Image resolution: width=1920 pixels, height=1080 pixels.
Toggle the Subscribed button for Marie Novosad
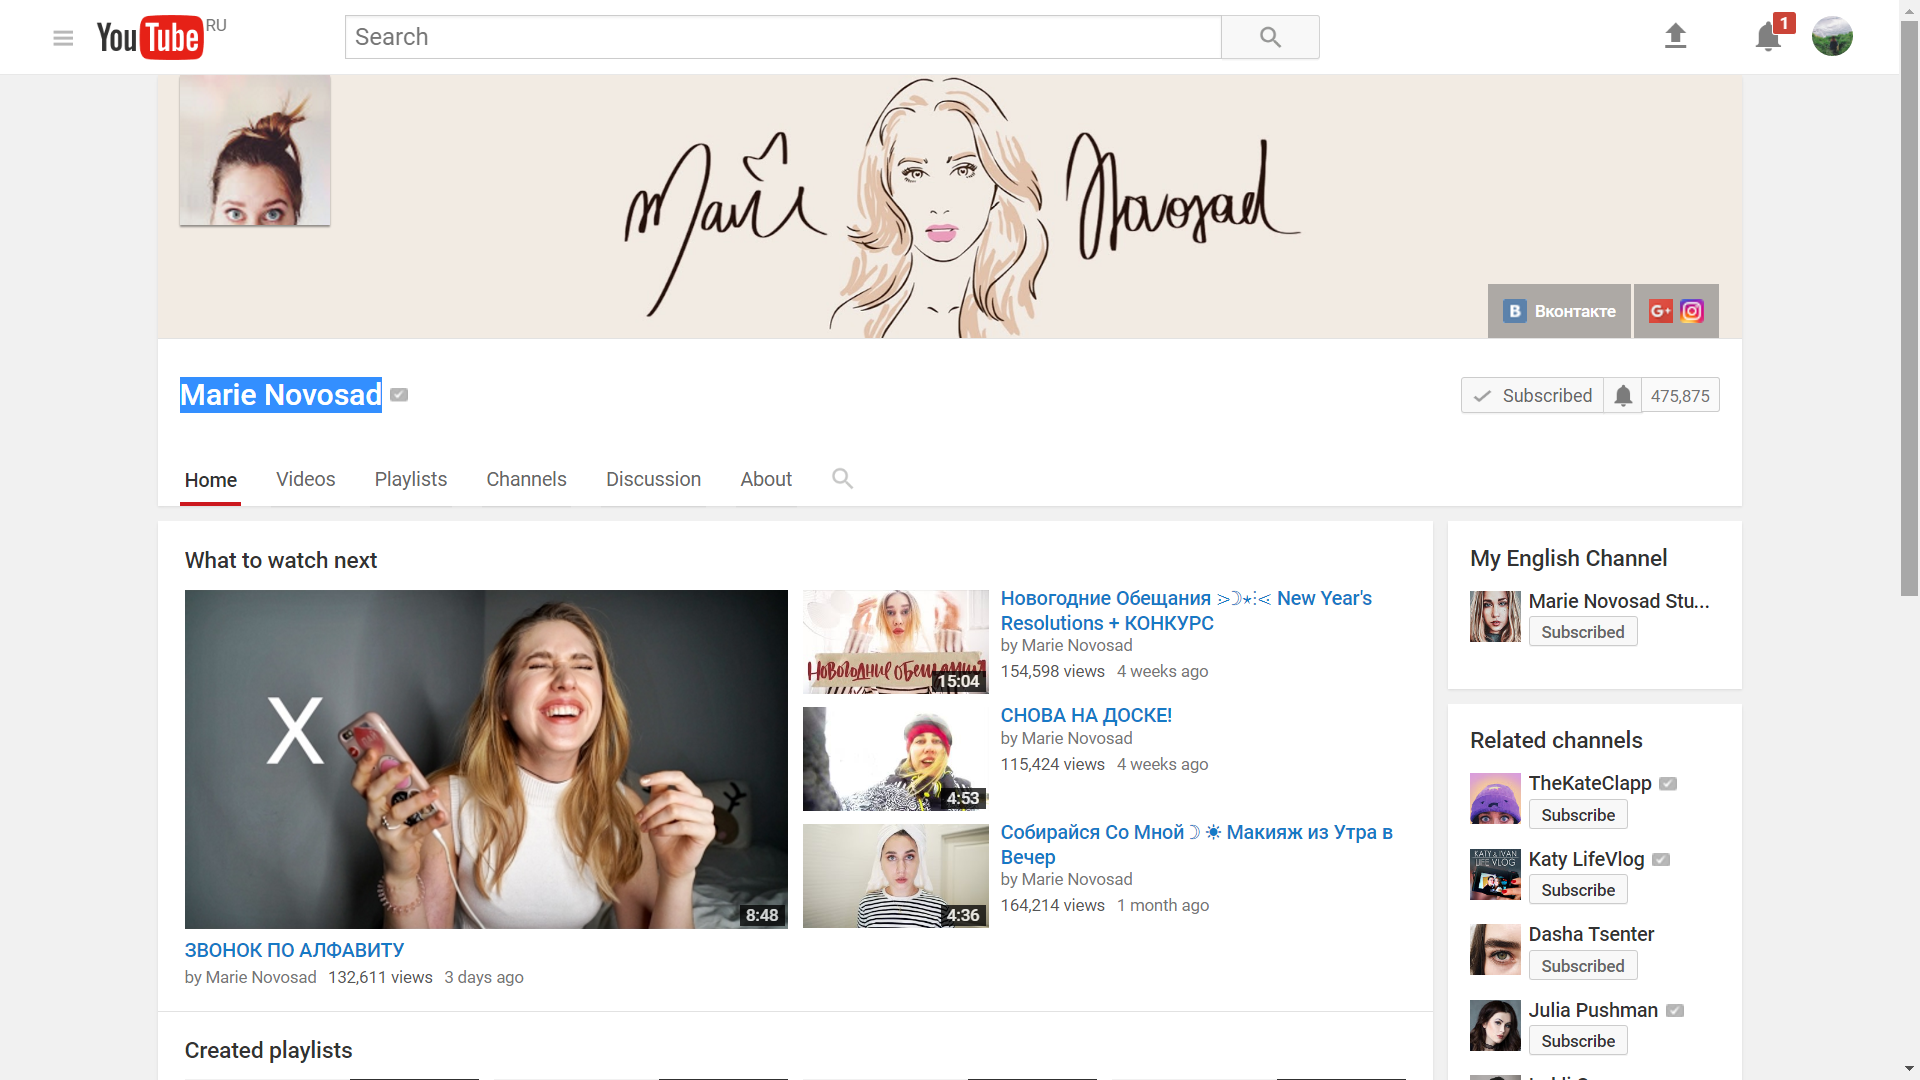pyautogui.click(x=1532, y=395)
